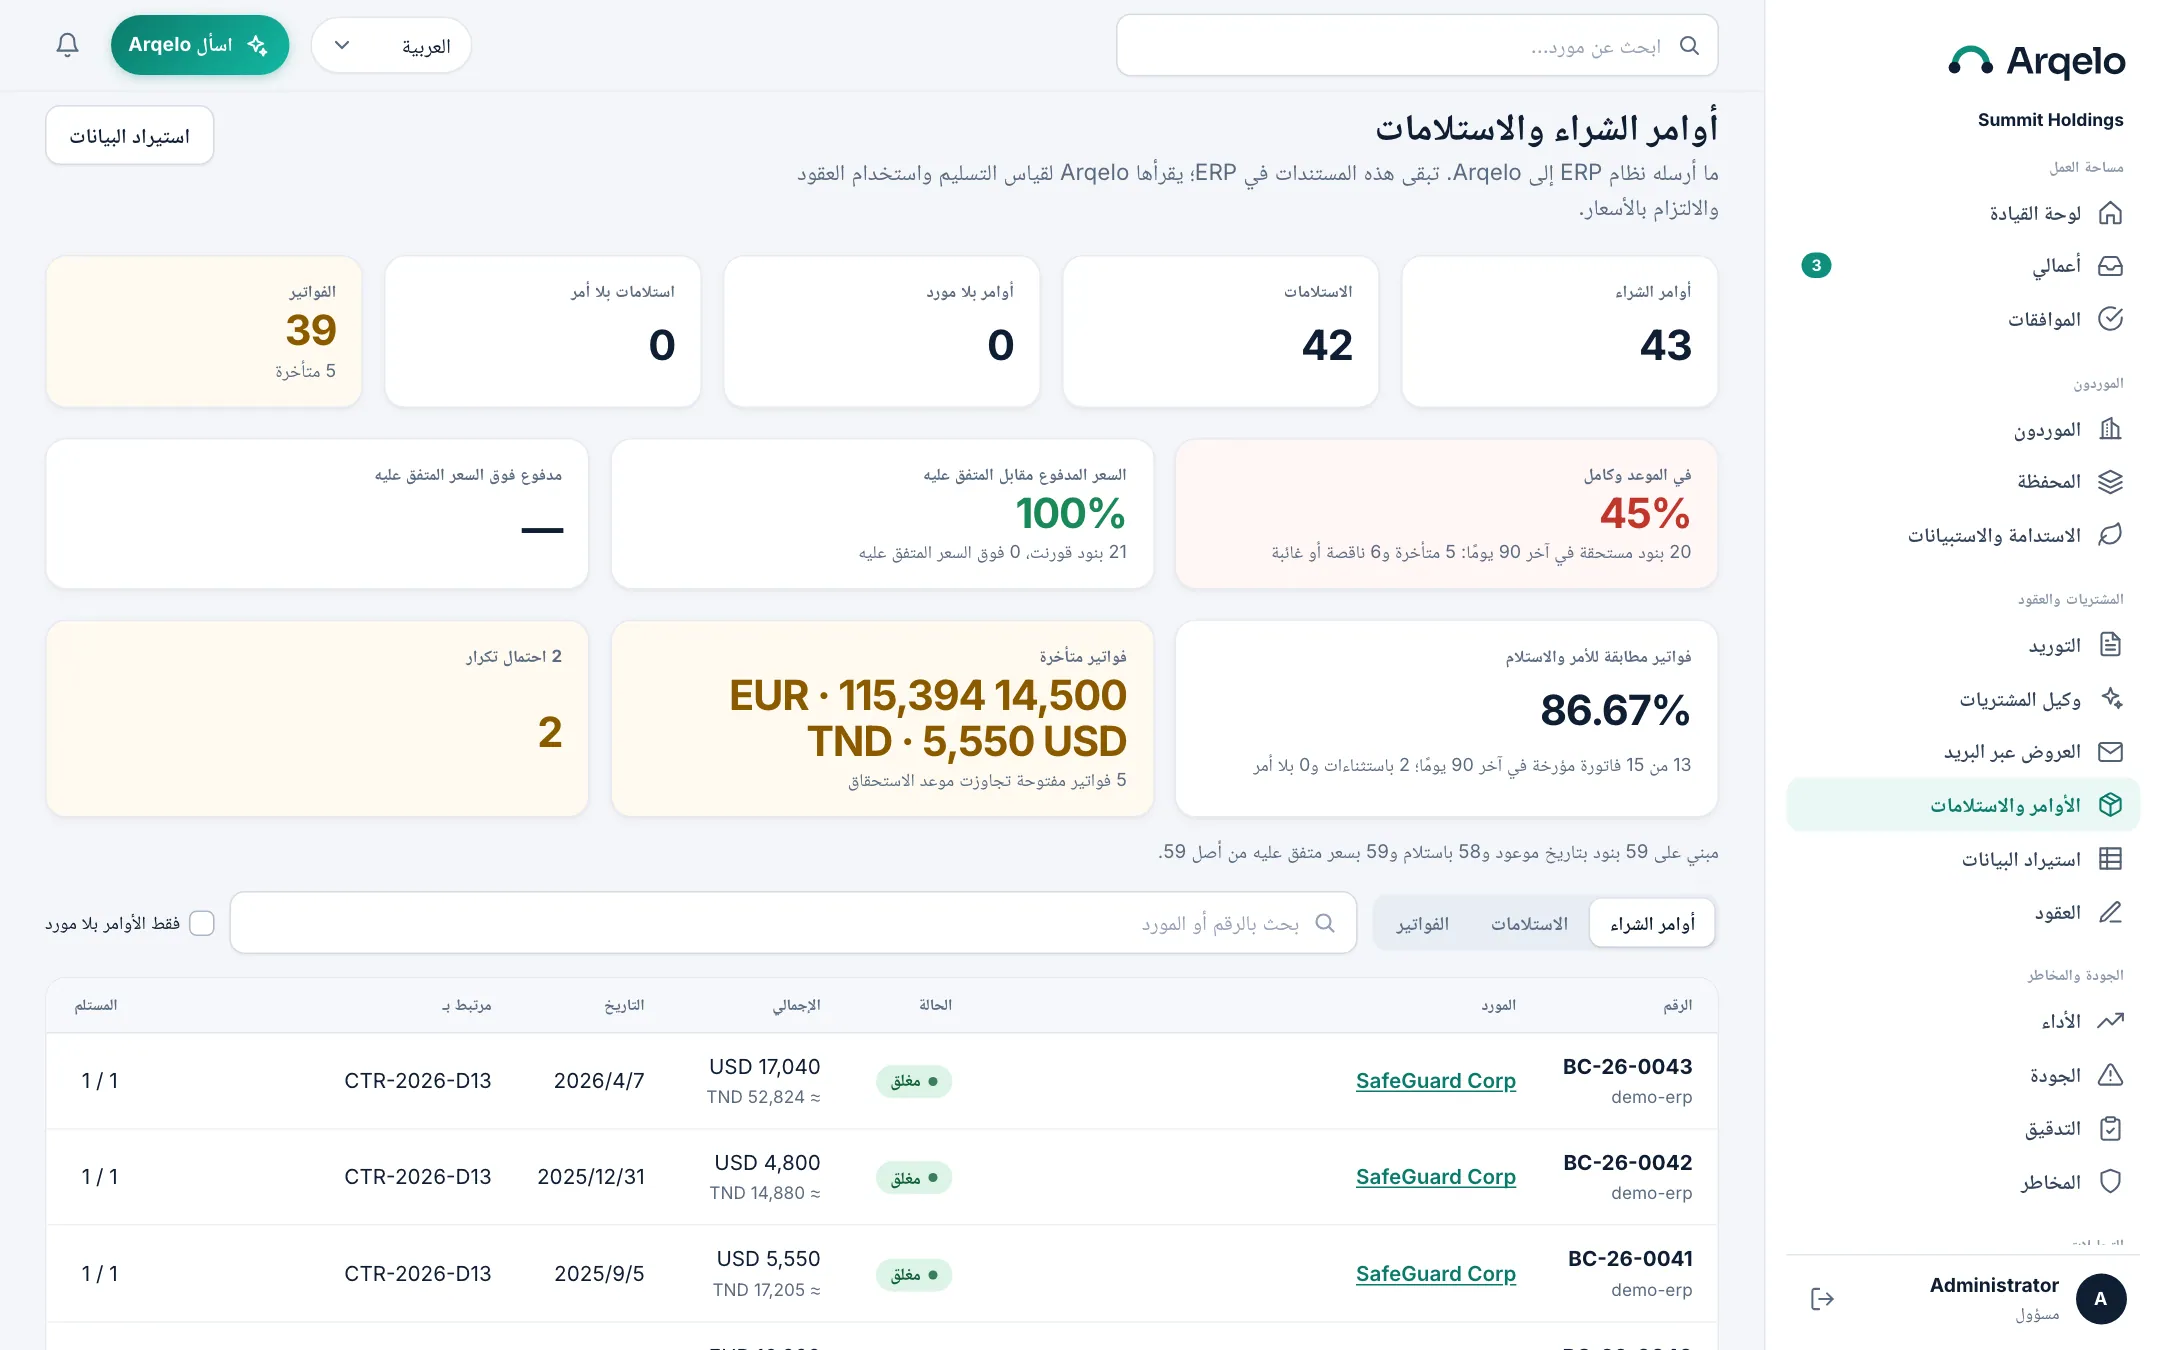
Task: Click the Administrator profile avatar
Action: coord(2100,1299)
